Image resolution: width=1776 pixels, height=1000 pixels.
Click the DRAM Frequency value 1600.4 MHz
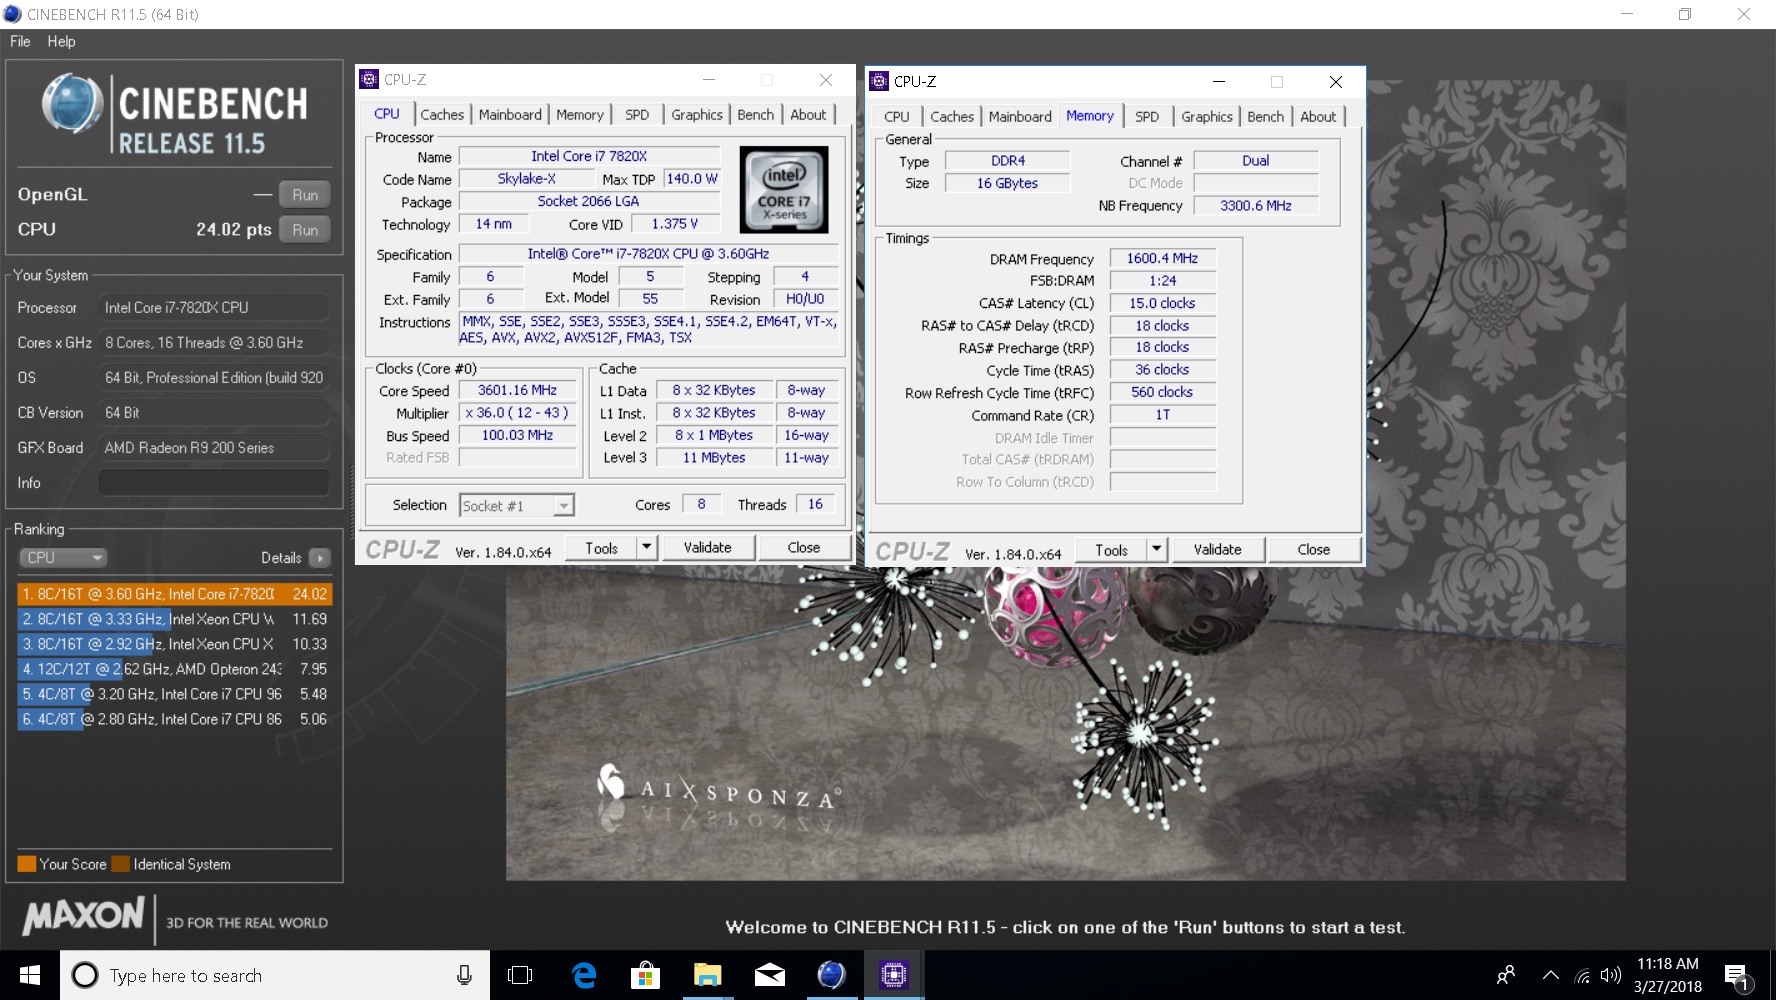click(x=1162, y=259)
